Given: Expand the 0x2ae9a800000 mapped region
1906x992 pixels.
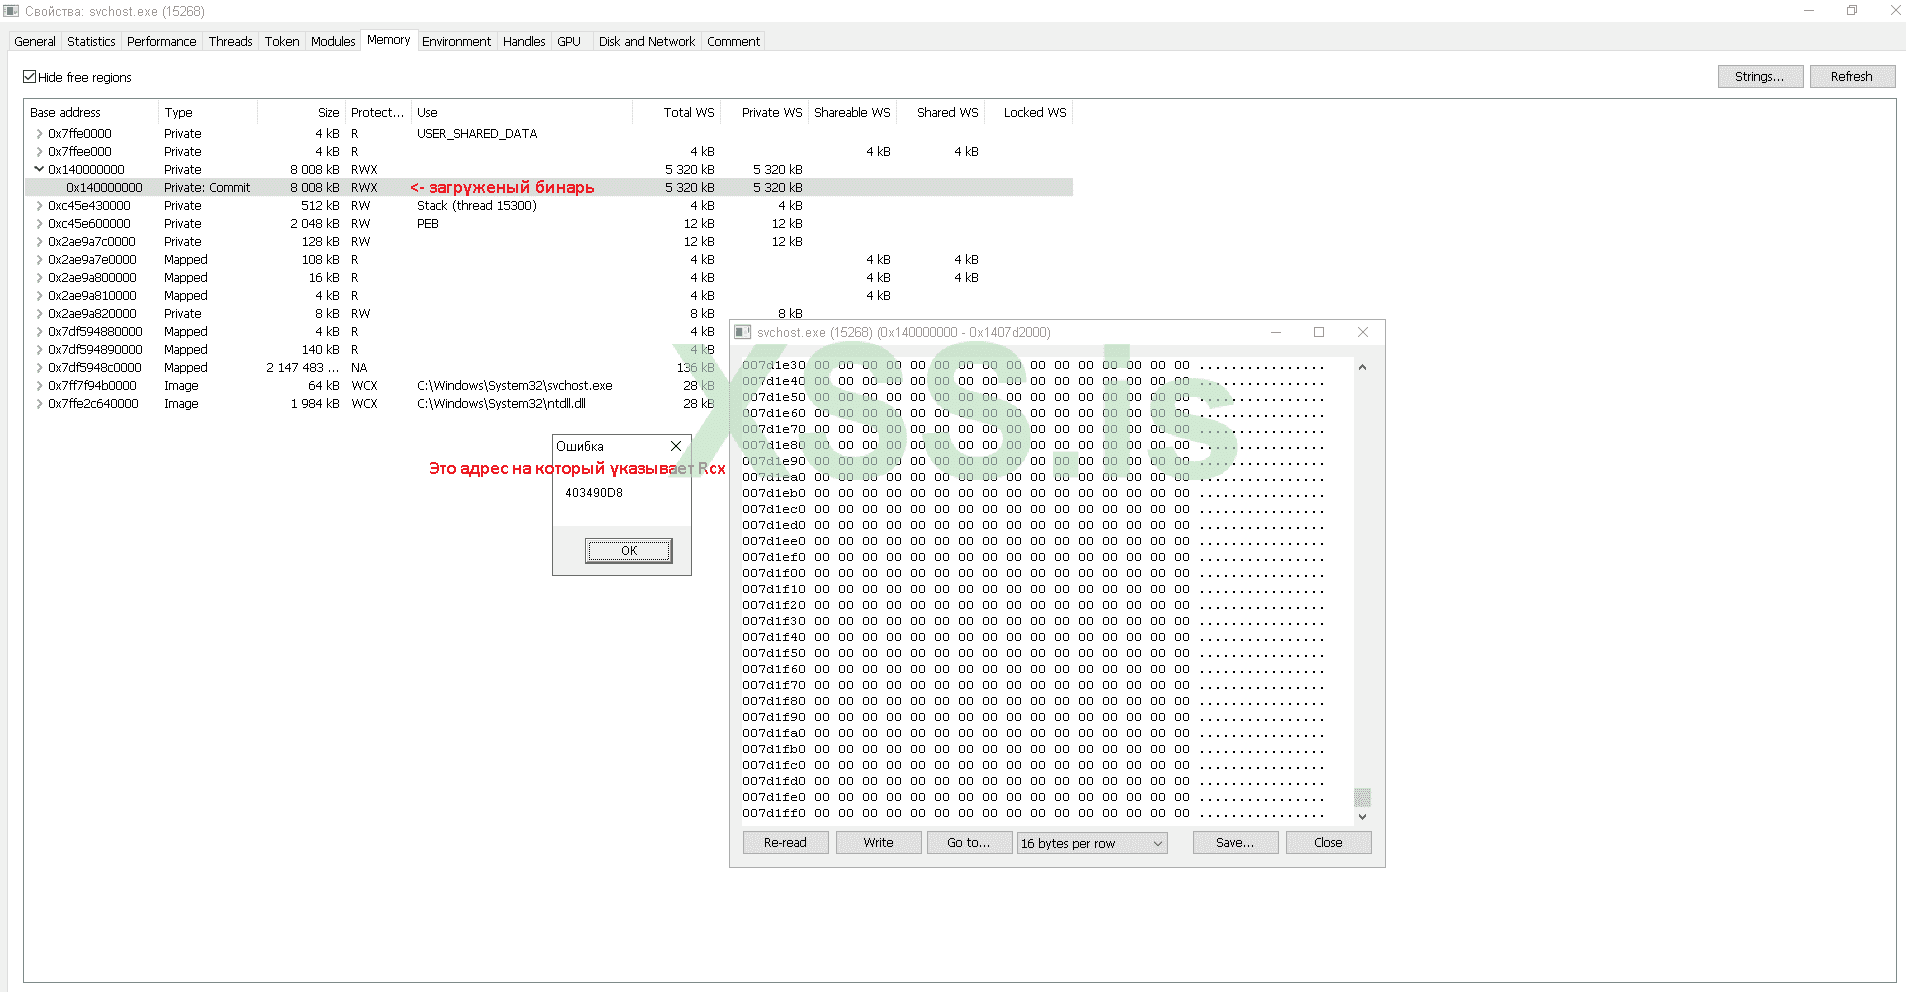Looking at the screenshot, I should click(x=39, y=278).
